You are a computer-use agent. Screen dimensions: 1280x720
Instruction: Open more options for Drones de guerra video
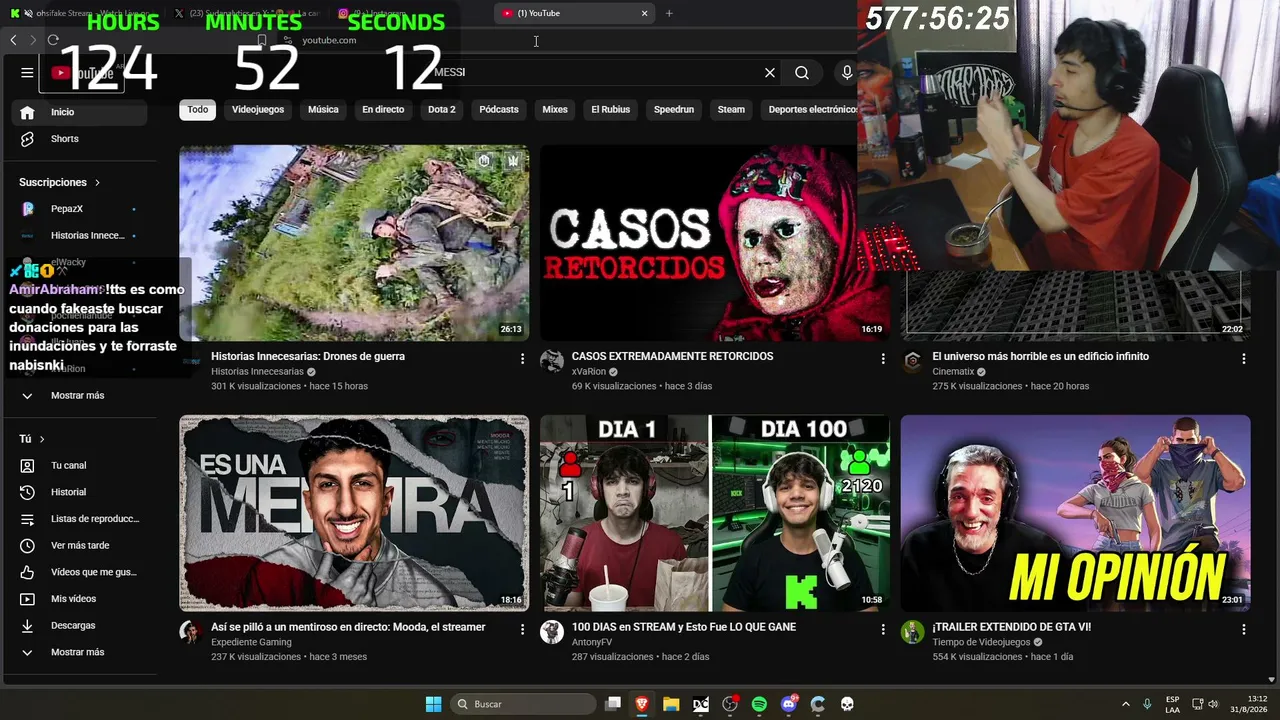tap(522, 359)
